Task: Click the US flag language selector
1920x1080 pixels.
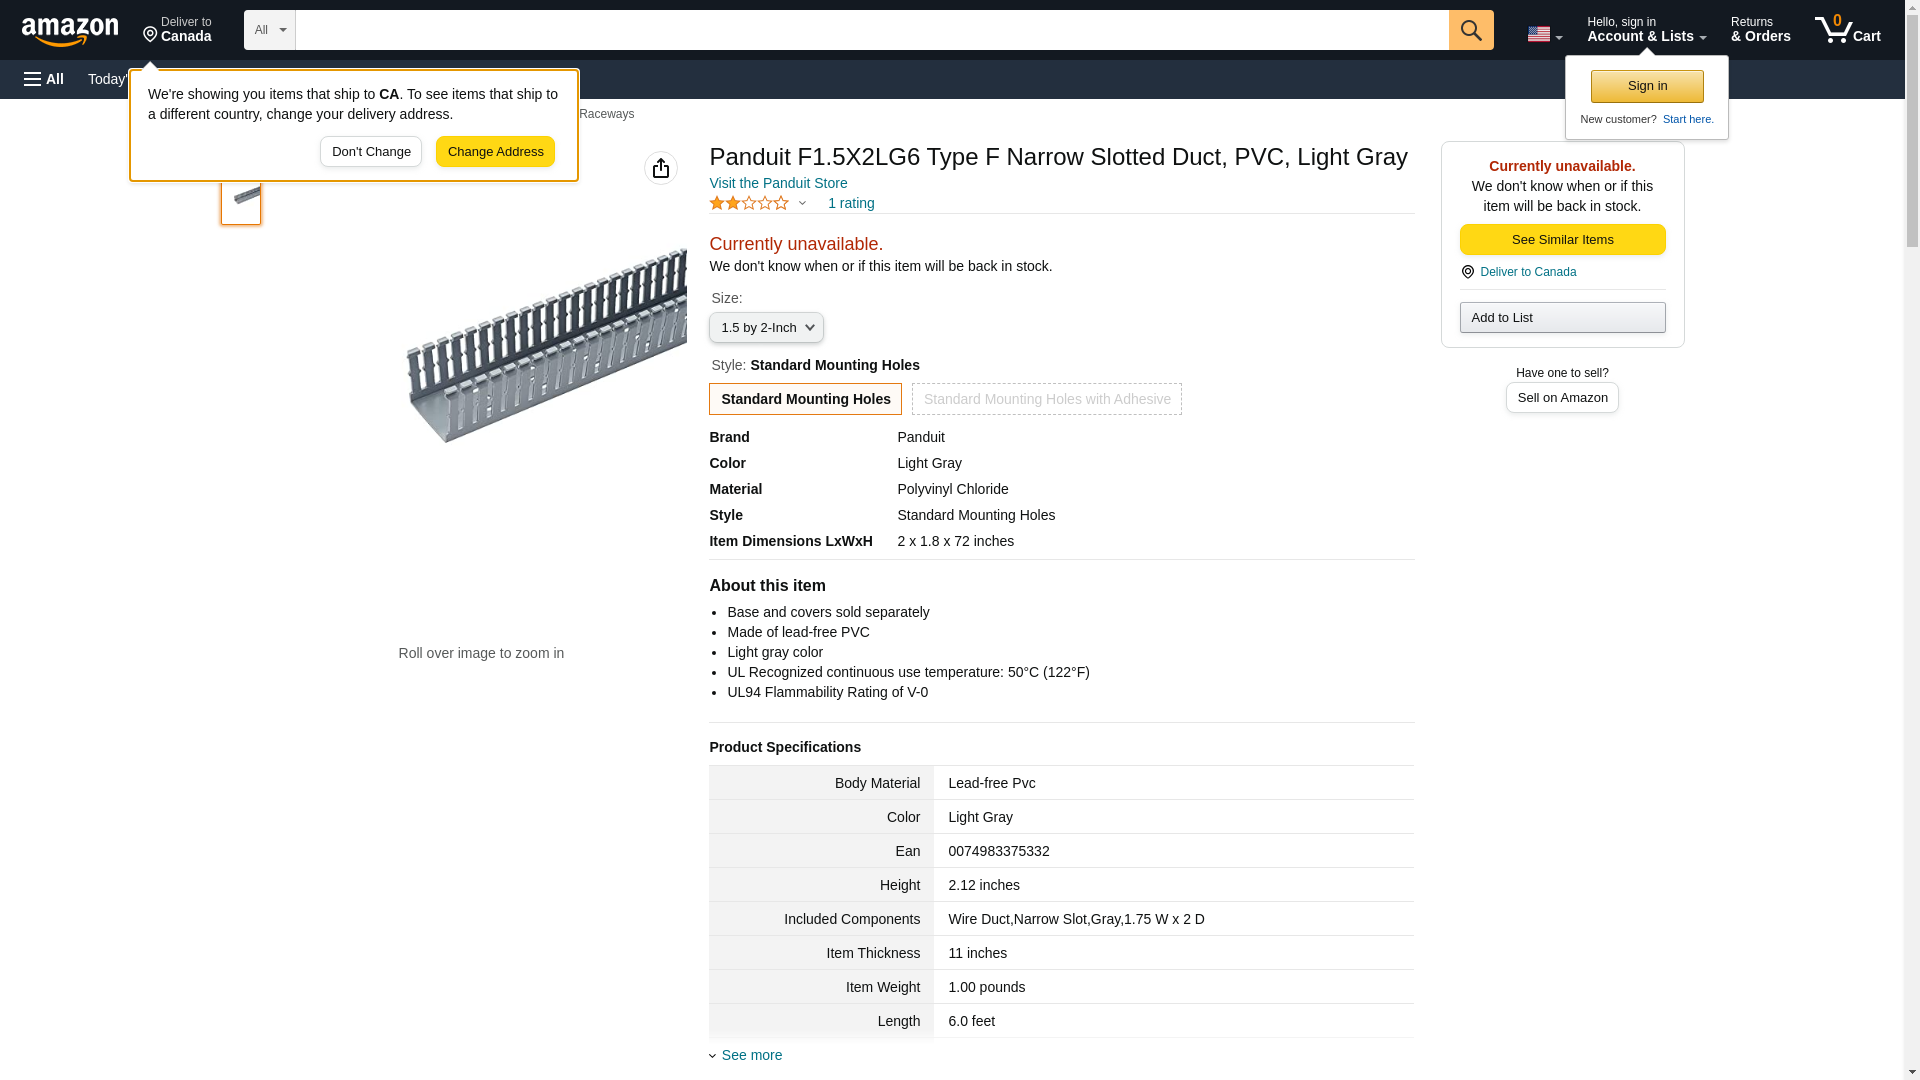Action: (x=1543, y=34)
